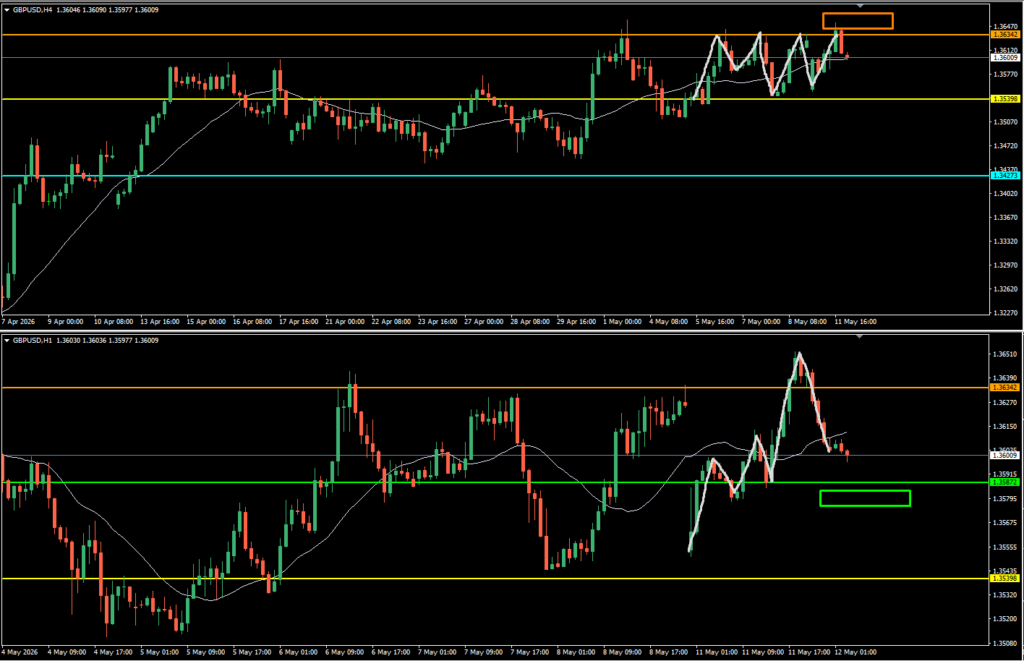
Task: Click the 1.35555 value on H1 price scale
Action: click(x=1005, y=547)
